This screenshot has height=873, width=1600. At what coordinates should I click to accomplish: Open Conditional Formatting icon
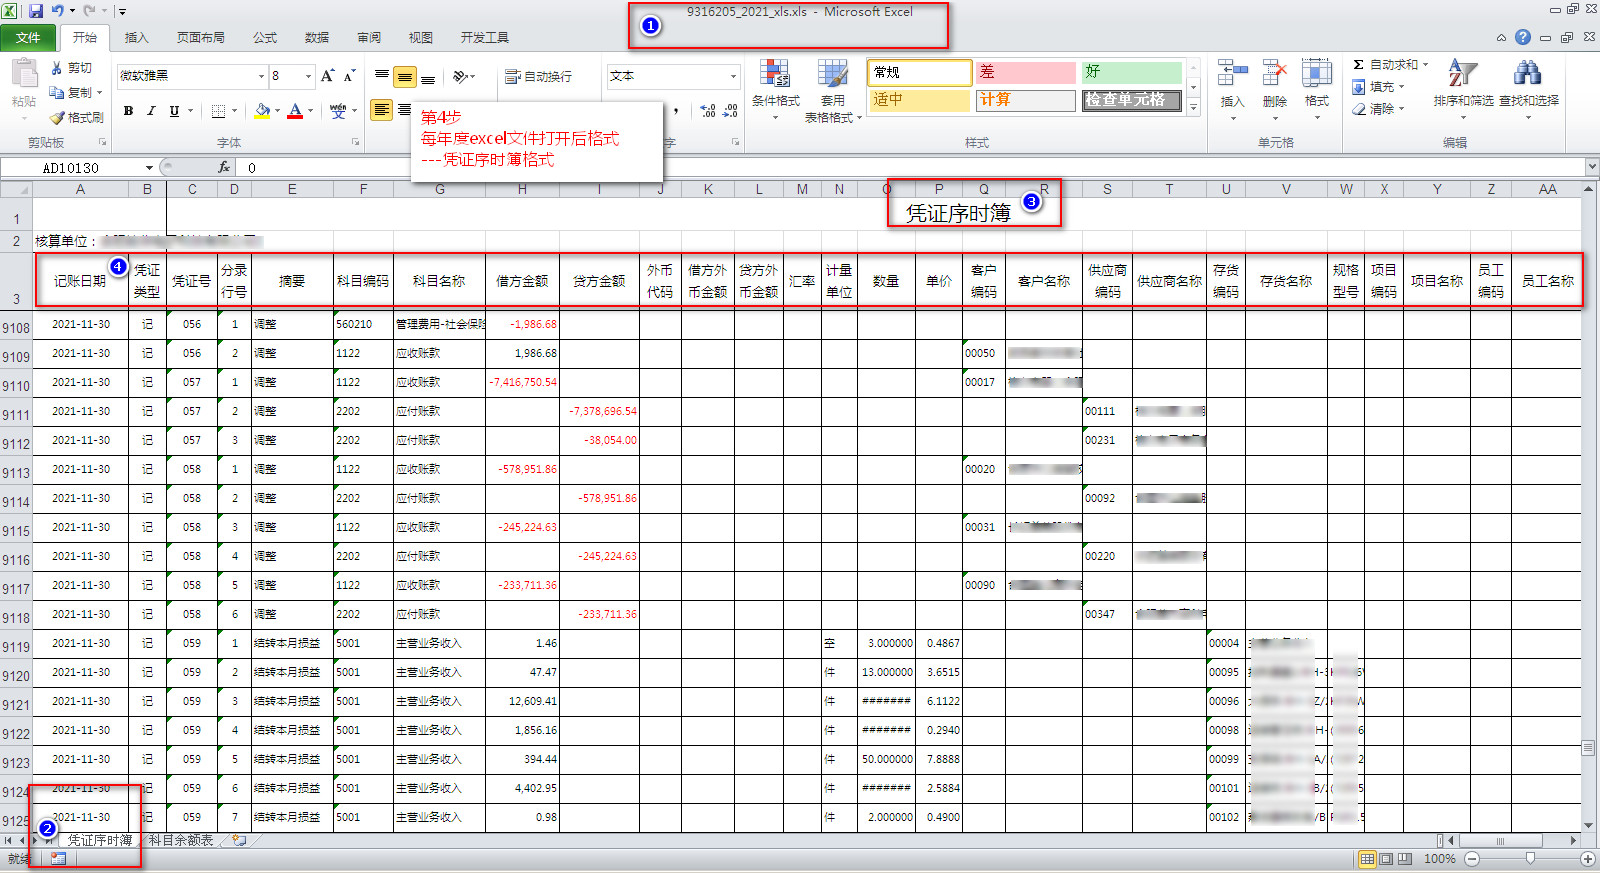775,75
